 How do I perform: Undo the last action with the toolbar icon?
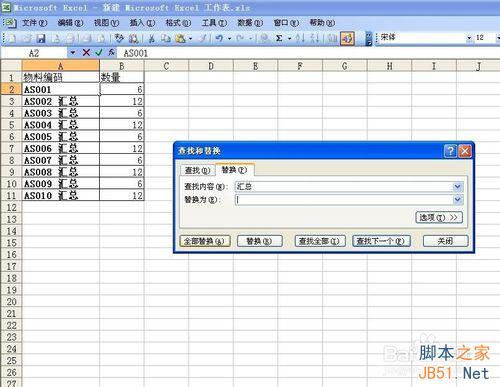(219, 38)
